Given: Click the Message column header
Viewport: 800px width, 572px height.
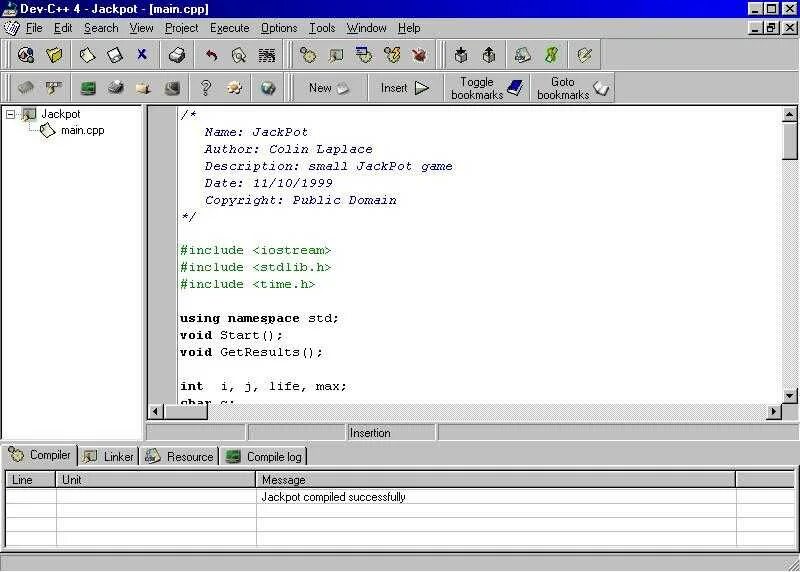Looking at the screenshot, I should pyautogui.click(x=495, y=480).
